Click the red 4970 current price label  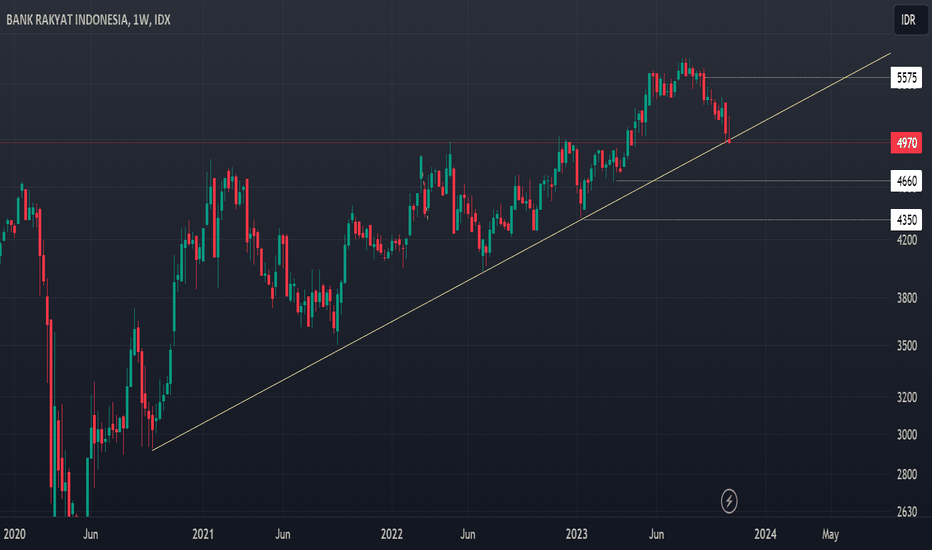click(x=906, y=143)
